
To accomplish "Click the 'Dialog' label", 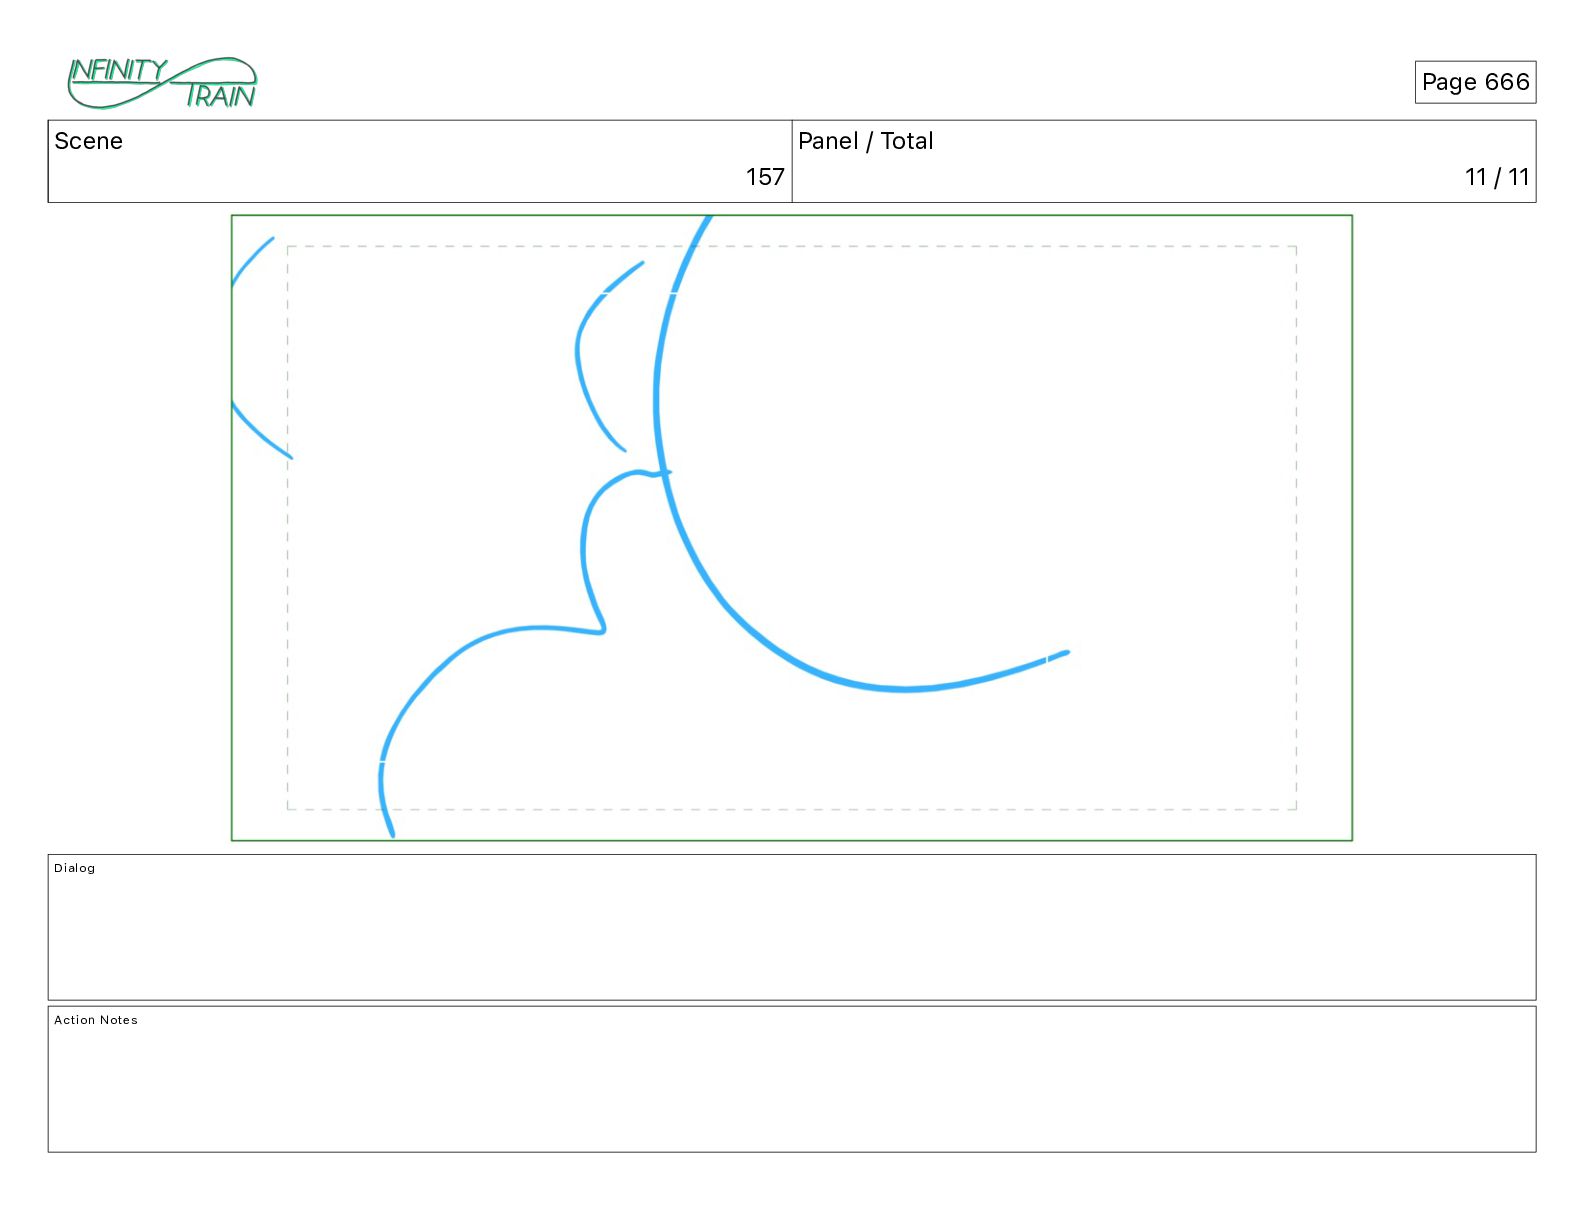I will click(x=75, y=868).
